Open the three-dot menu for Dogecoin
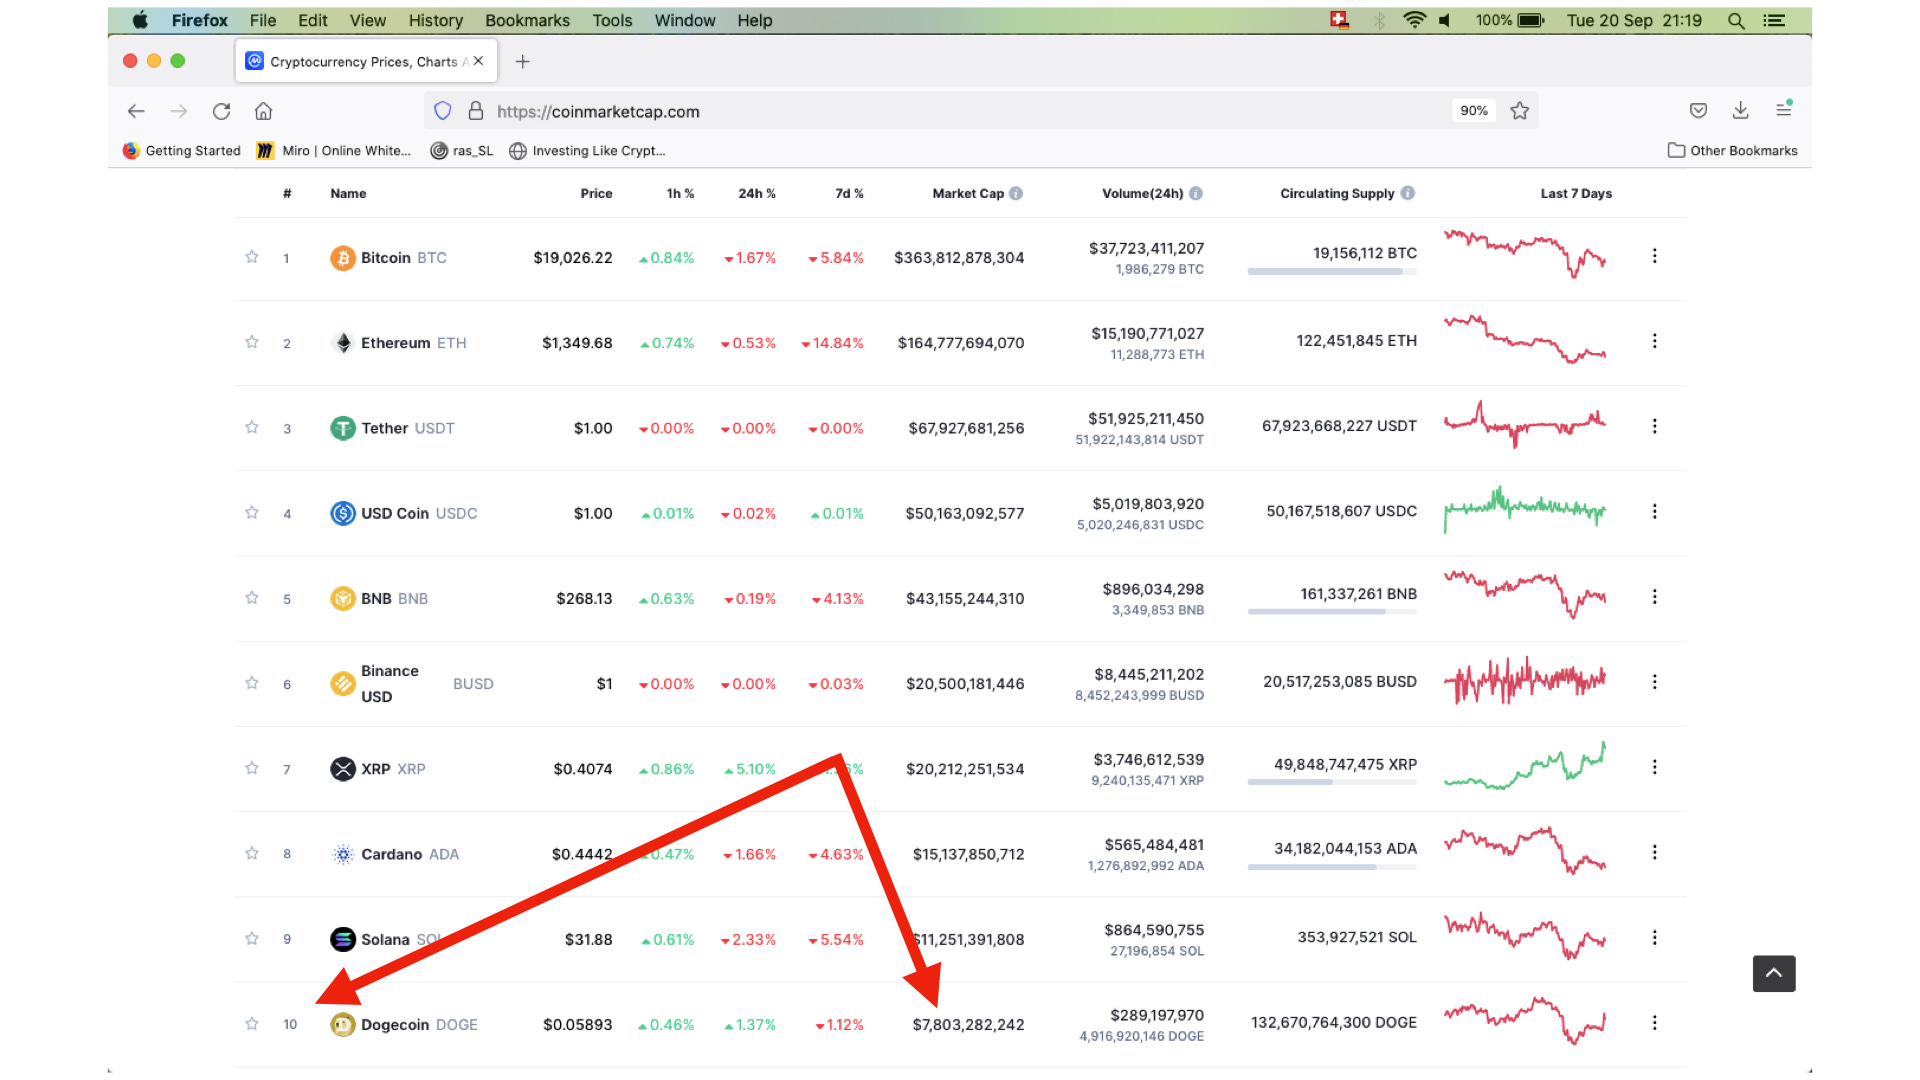 point(1655,1023)
